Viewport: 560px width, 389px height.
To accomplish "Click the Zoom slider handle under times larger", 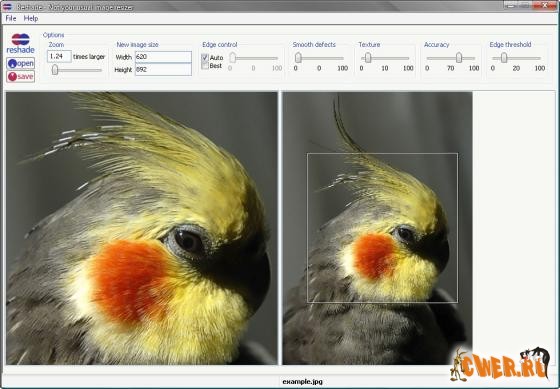I will (55, 70).
